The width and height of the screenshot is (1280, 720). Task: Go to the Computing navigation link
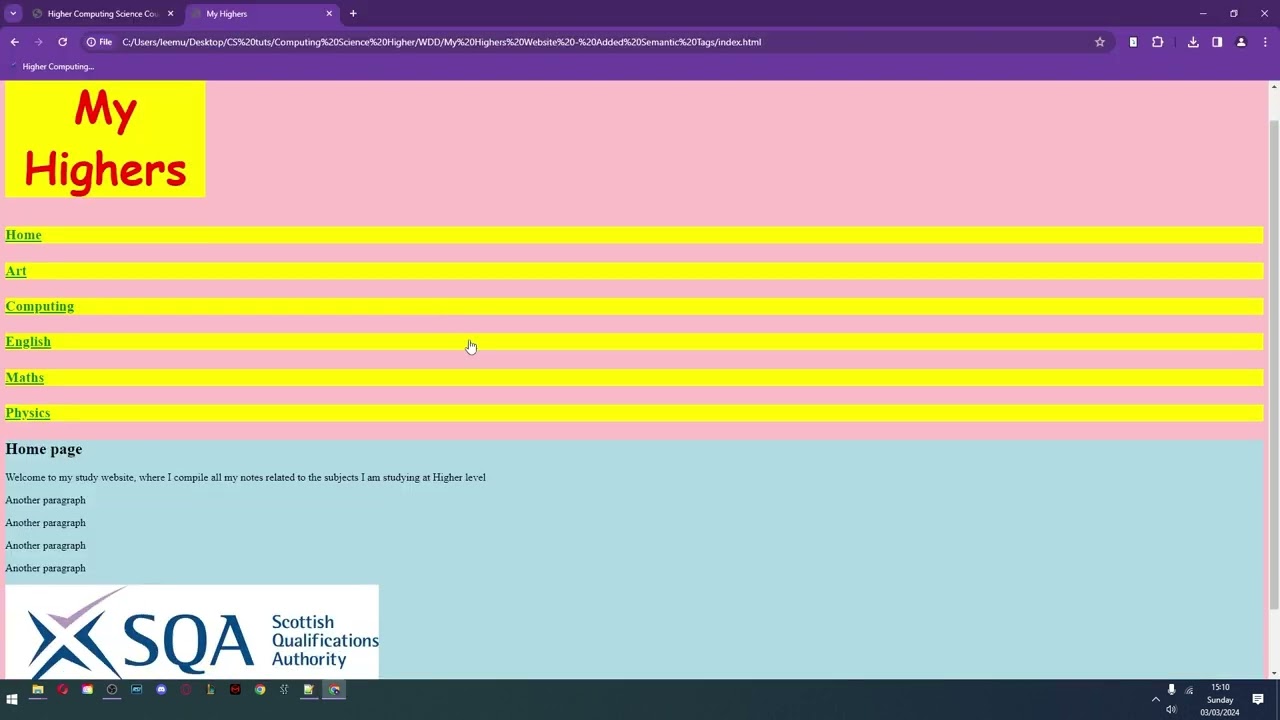(x=40, y=306)
